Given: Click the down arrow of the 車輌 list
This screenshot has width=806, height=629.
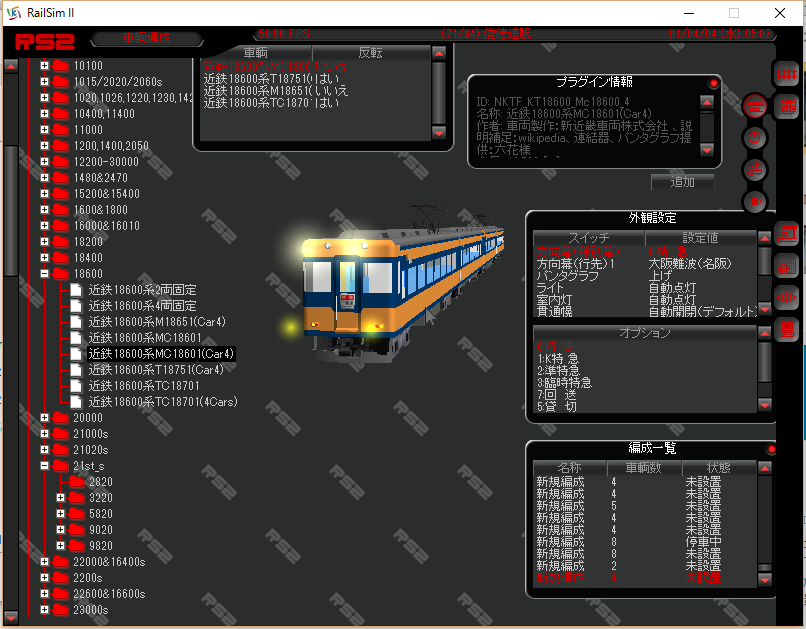Looking at the screenshot, I should point(439,133).
